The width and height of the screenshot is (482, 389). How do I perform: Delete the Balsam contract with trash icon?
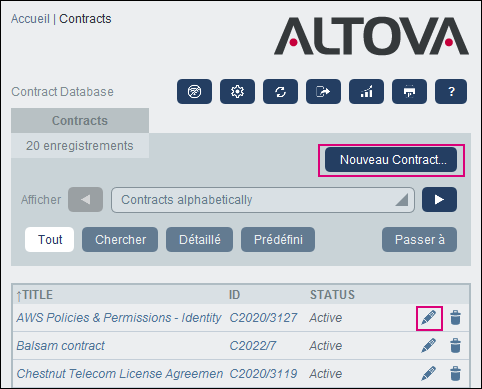[x=455, y=346]
